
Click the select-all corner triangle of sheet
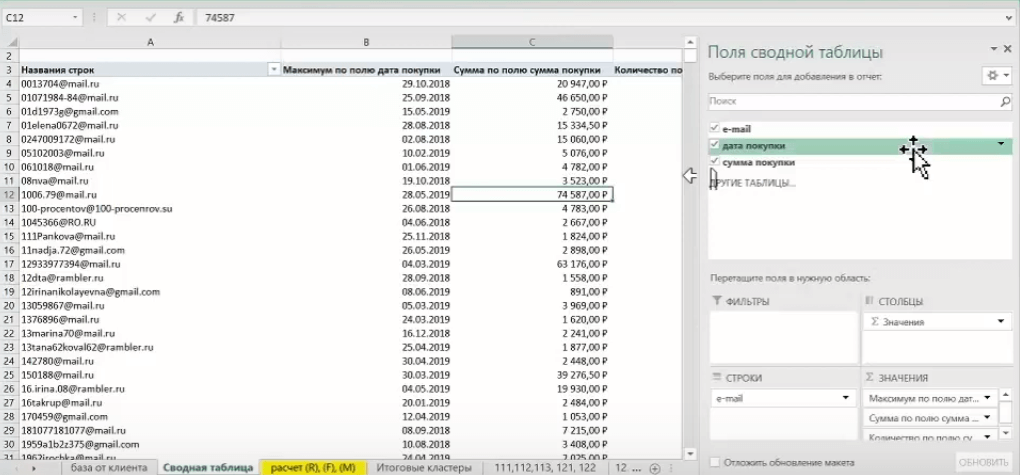tap(12, 42)
